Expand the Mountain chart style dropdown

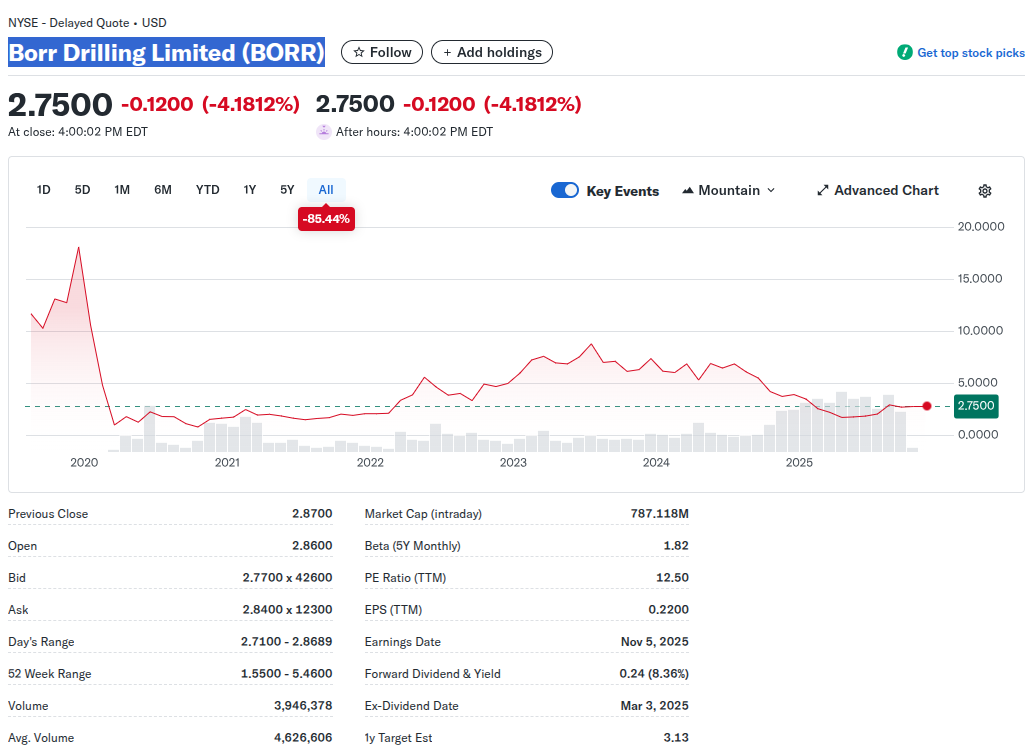tap(770, 191)
